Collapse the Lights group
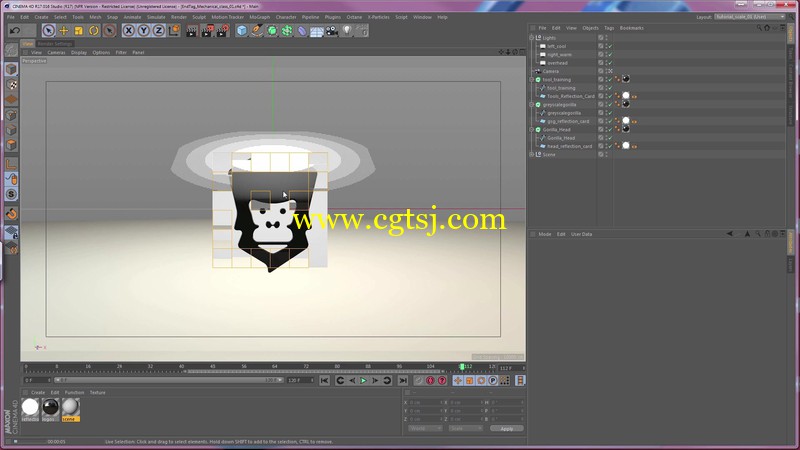The width and height of the screenshot is (800, 450). (x=532, y=38)
